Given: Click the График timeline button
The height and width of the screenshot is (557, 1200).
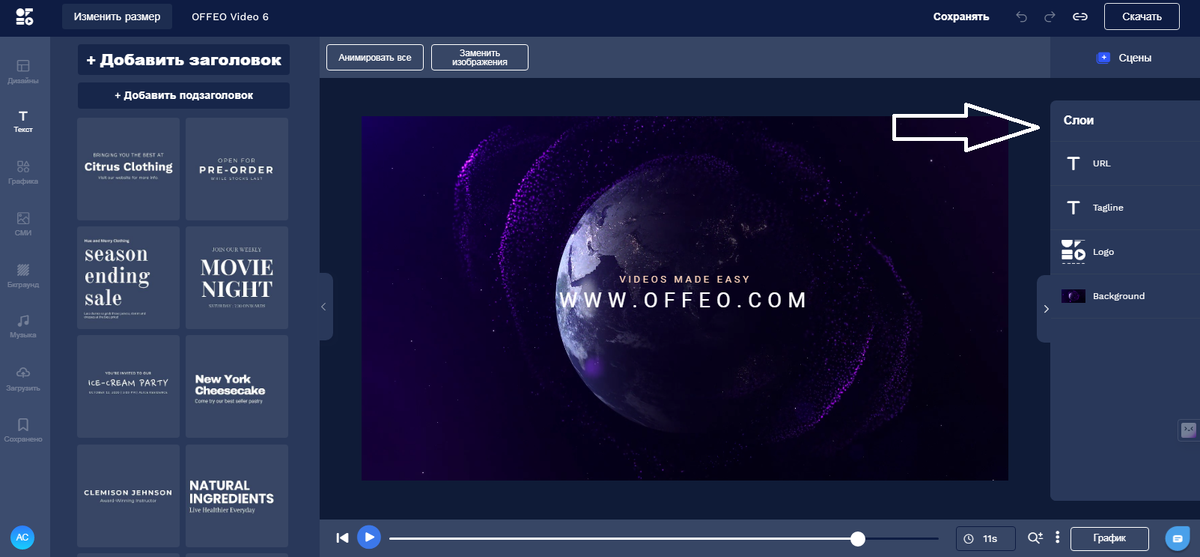Looking at the screenshot, I should 1109,539.
